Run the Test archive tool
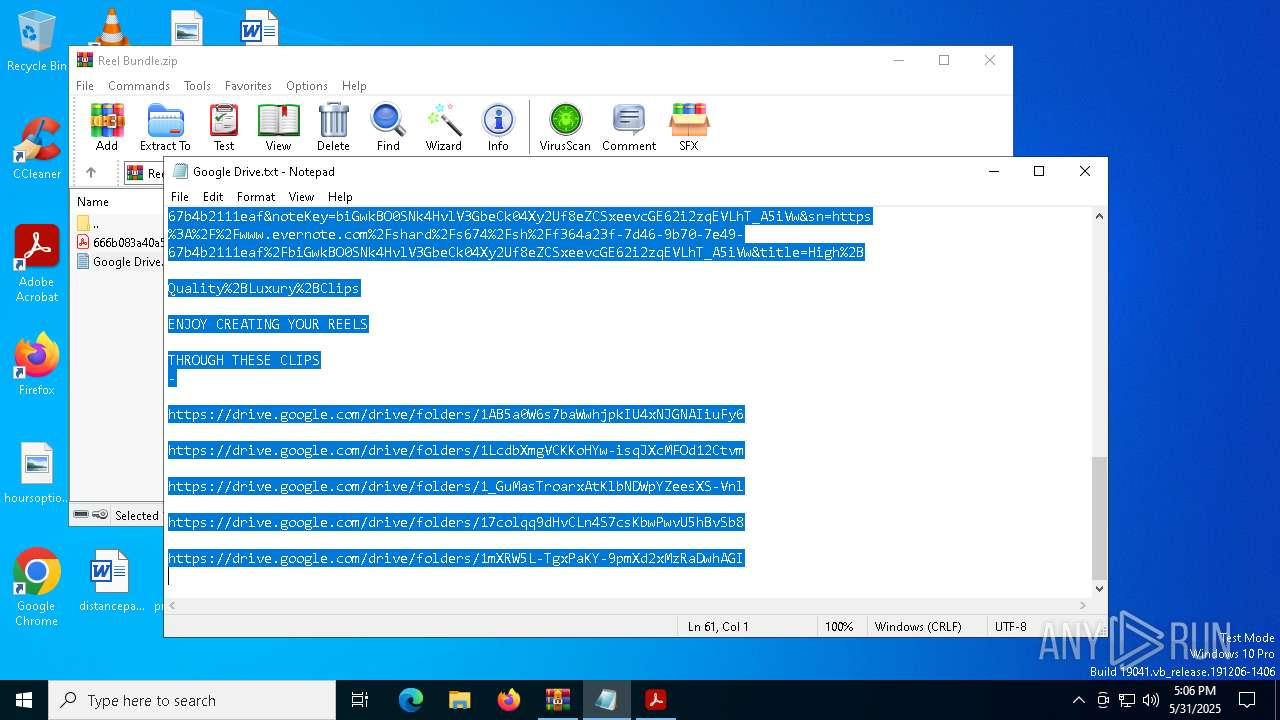Image resolution: width=1280 pixels, height=720 pixels. 224,127
